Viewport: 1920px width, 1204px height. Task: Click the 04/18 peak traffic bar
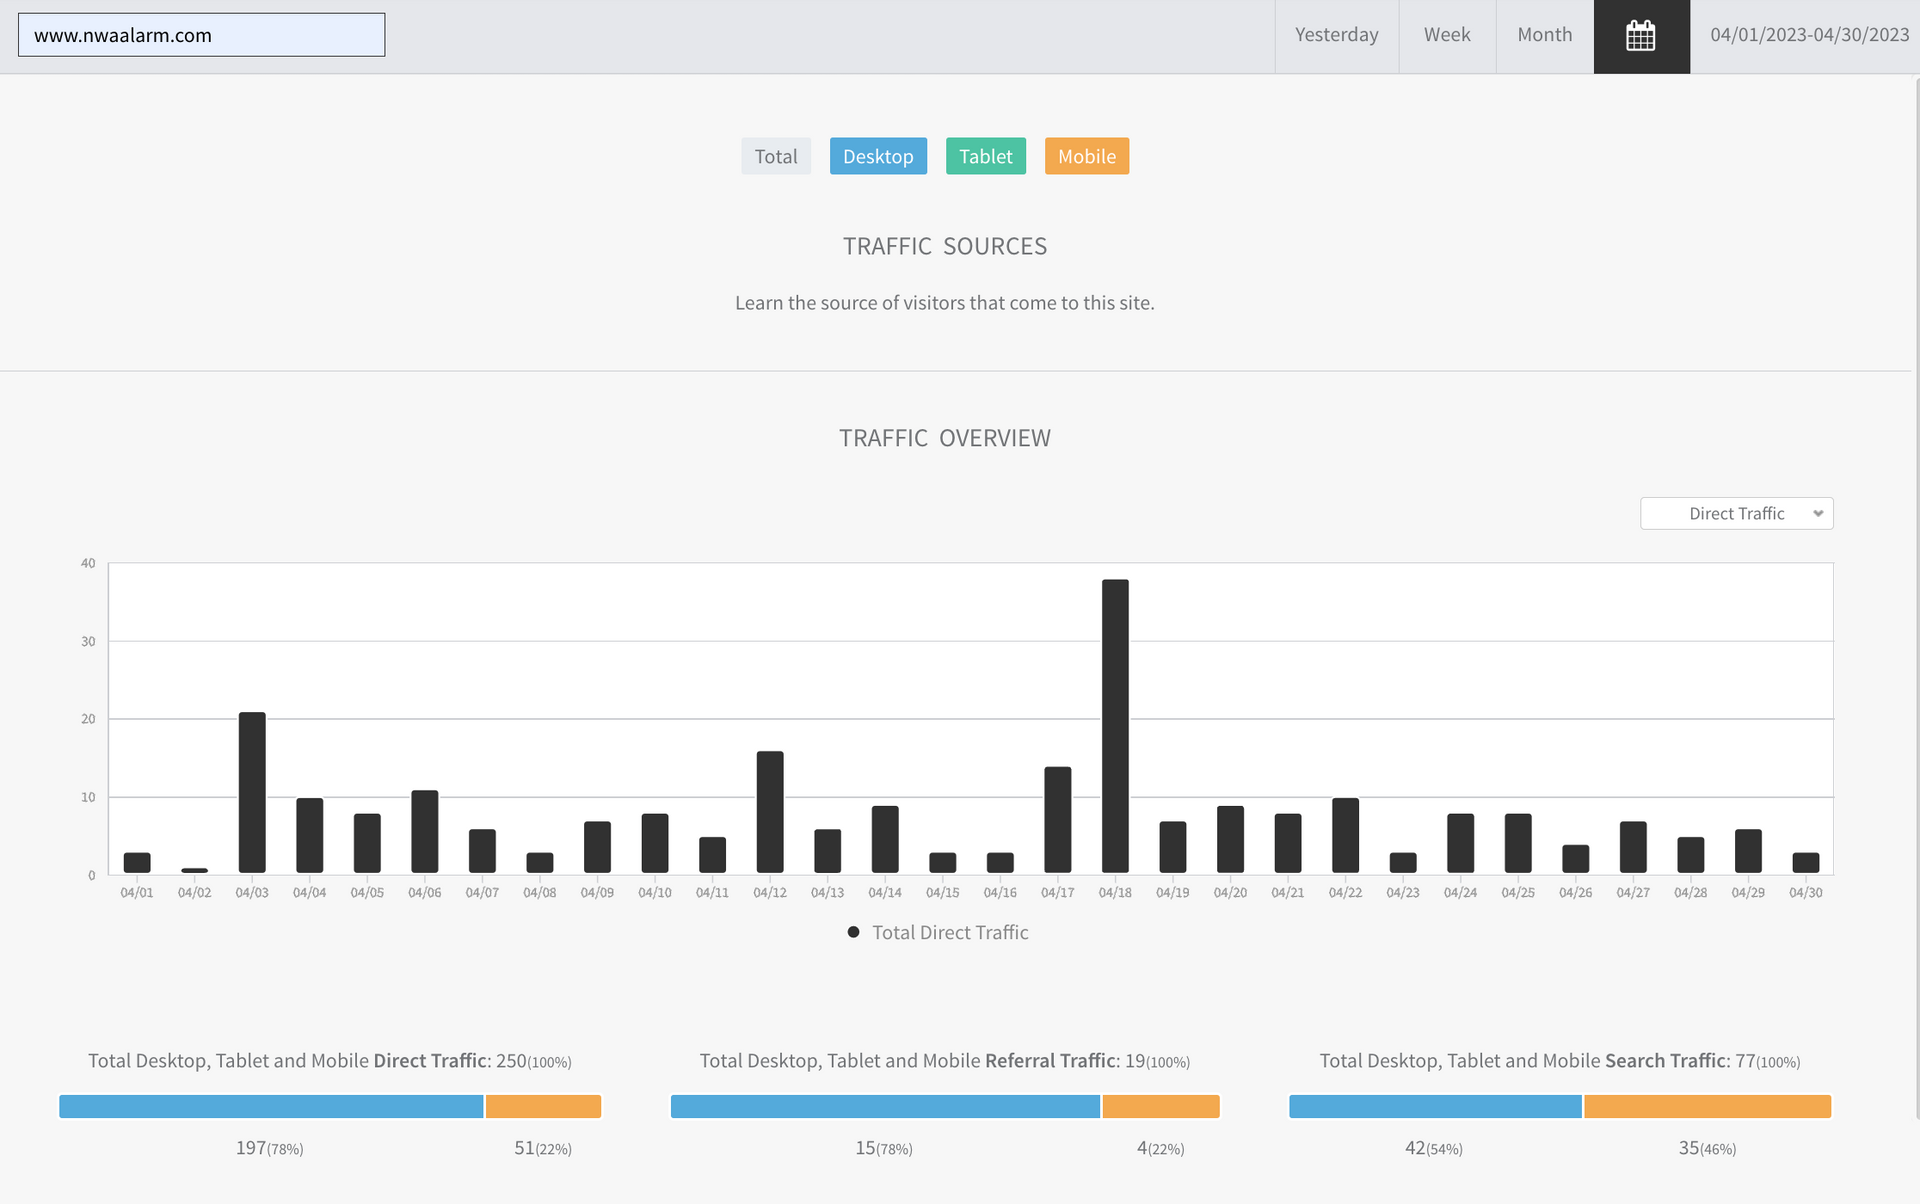pos(1115,725)
